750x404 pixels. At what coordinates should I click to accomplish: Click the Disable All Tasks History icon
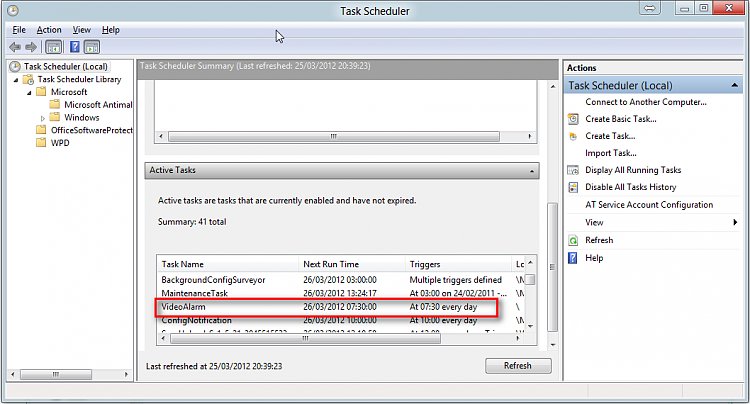coord(573,187)
